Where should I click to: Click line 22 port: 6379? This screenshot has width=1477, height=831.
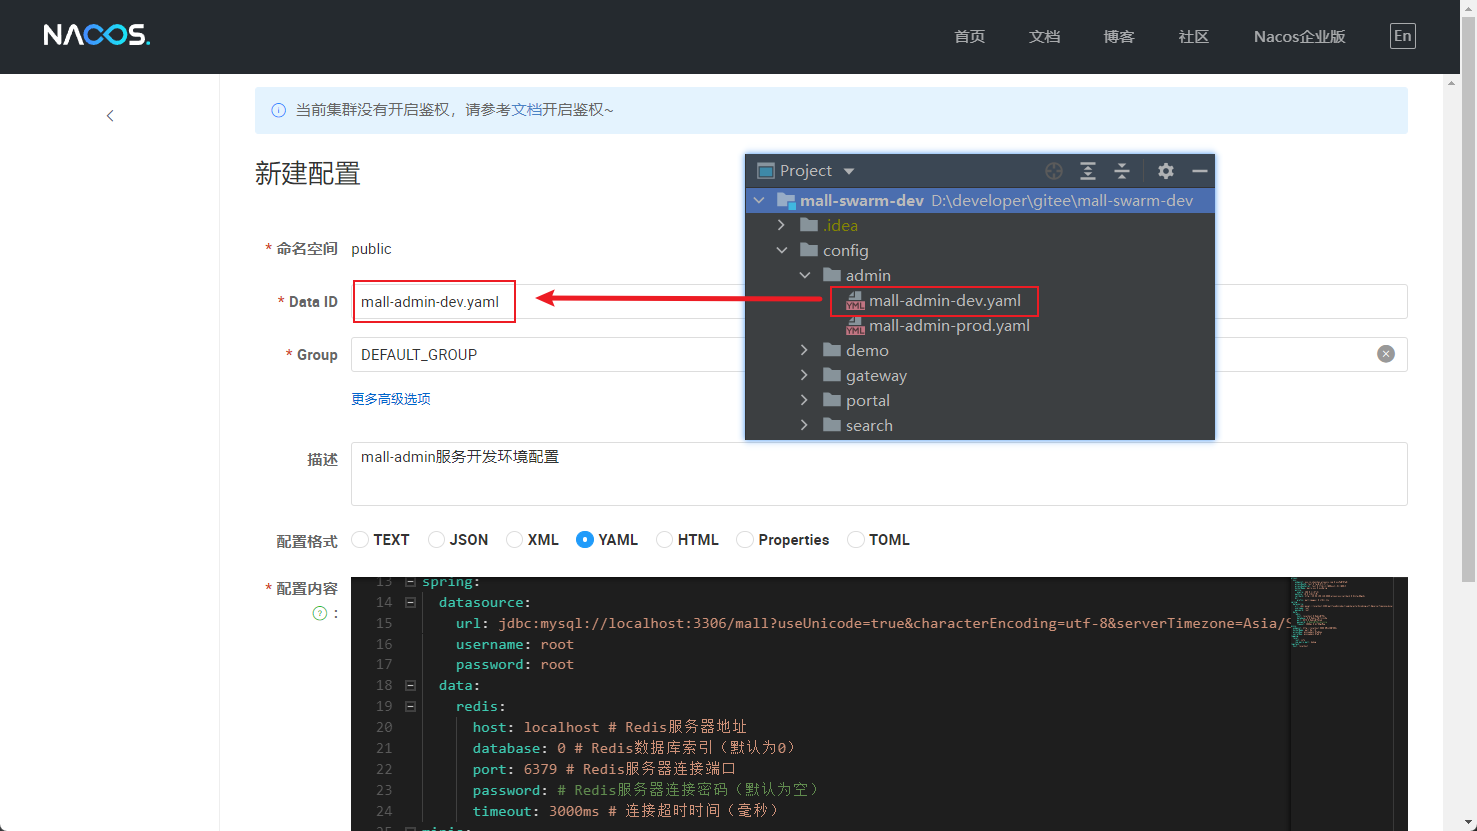515,769
